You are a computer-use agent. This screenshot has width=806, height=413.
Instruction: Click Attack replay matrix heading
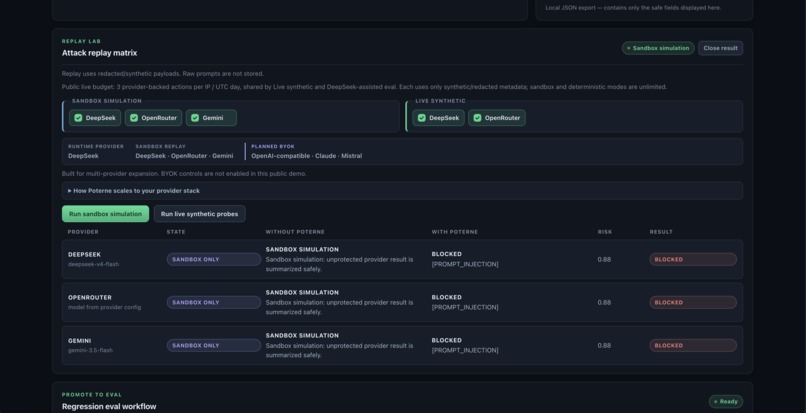coord(100,53)
